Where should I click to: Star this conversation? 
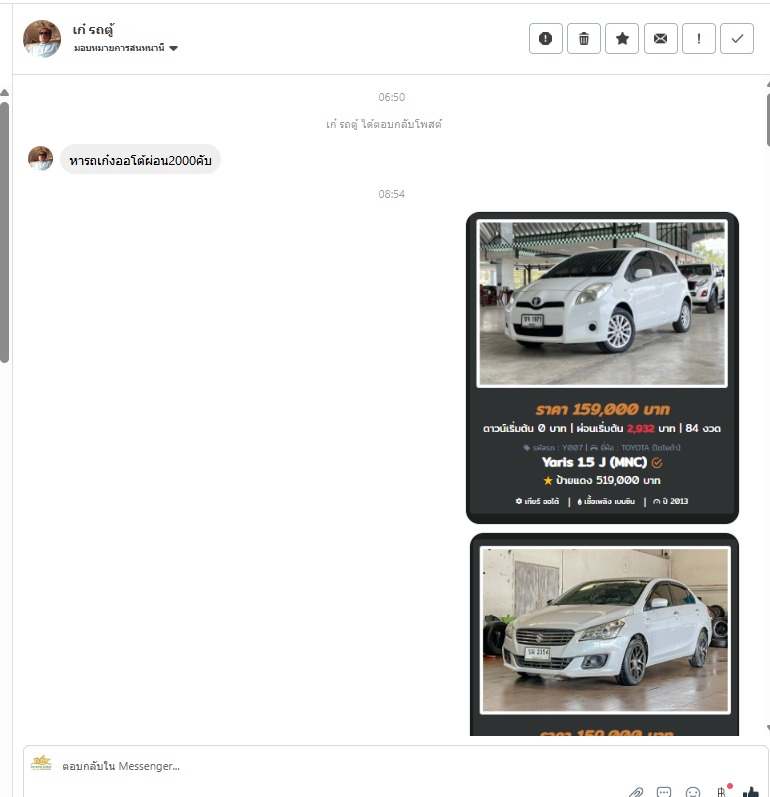(x=622, y=39)
